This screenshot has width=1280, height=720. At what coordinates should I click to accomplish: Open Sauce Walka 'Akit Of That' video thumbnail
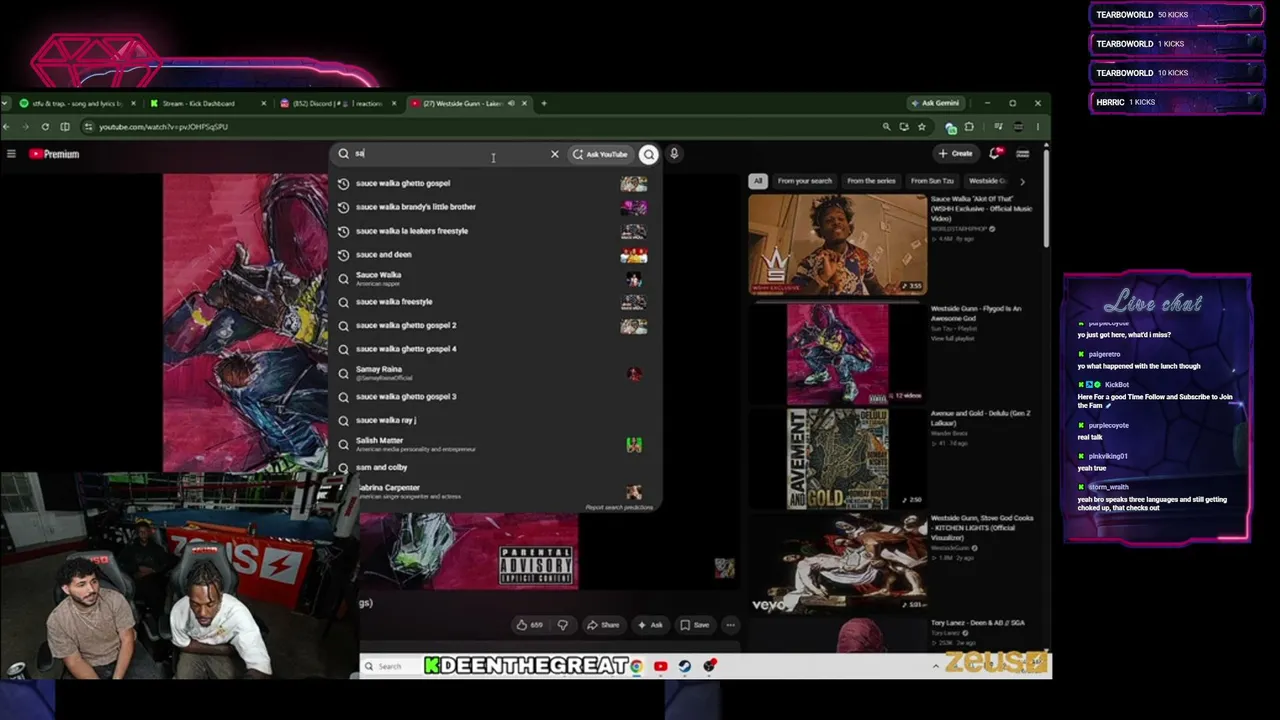click(838, 245)
